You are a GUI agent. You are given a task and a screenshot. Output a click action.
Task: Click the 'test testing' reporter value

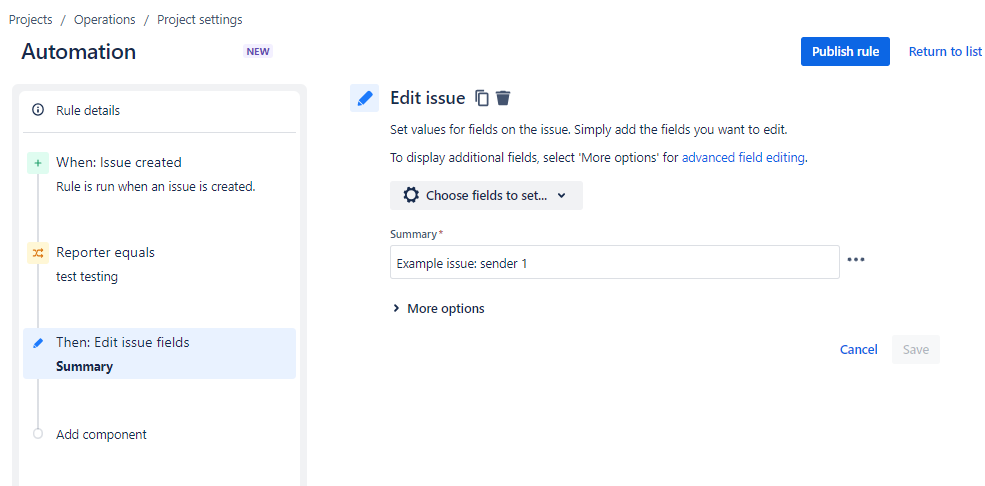87,276
